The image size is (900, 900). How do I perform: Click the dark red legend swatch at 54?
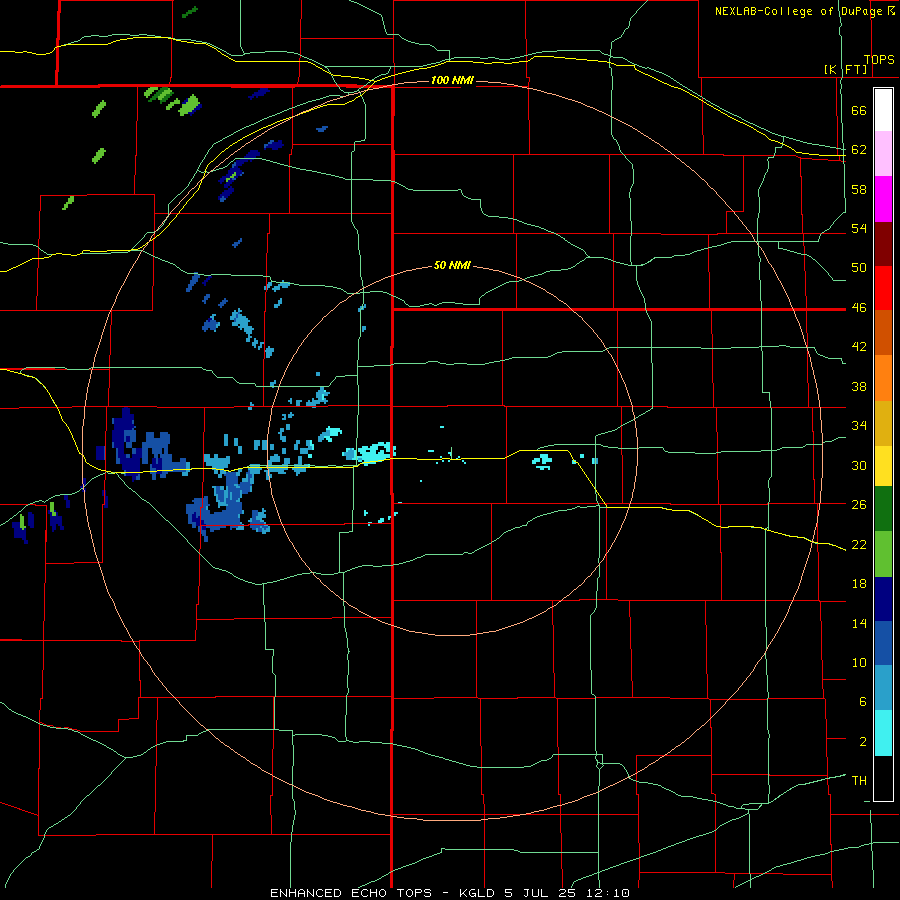883,243
